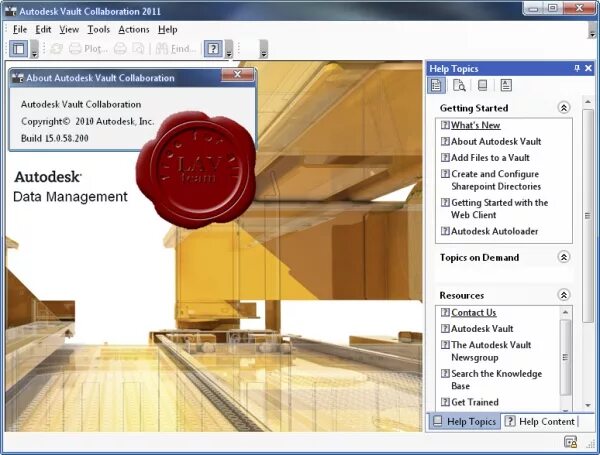
Task: Open The Autodesk Vault Newsgroup link
Action: click(x=491, y=351)
